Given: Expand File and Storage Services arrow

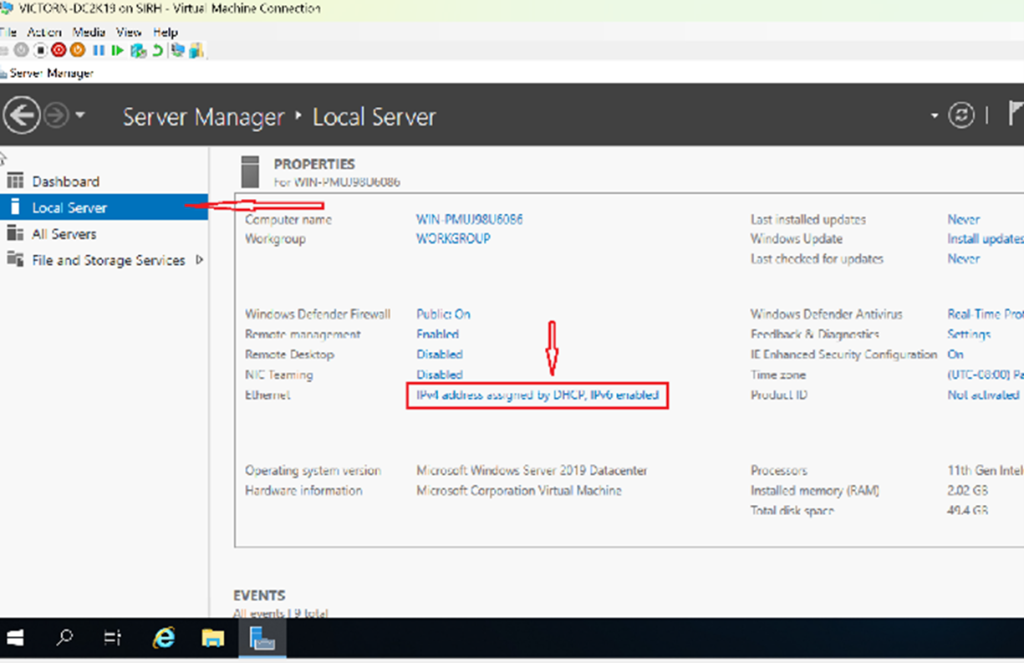Looking at the screenshot, I should [199, 260].
